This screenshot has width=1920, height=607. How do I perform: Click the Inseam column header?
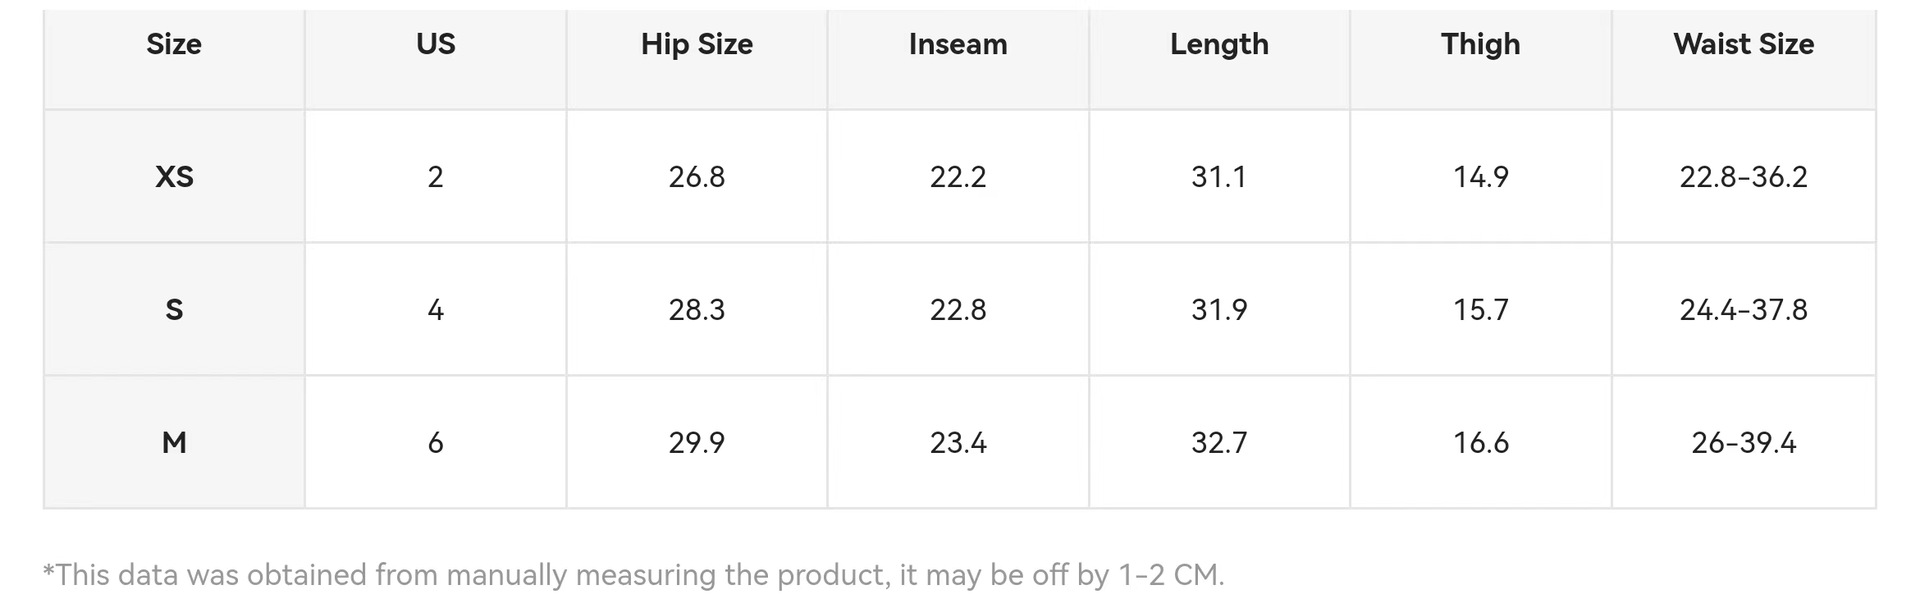point(958,45)
